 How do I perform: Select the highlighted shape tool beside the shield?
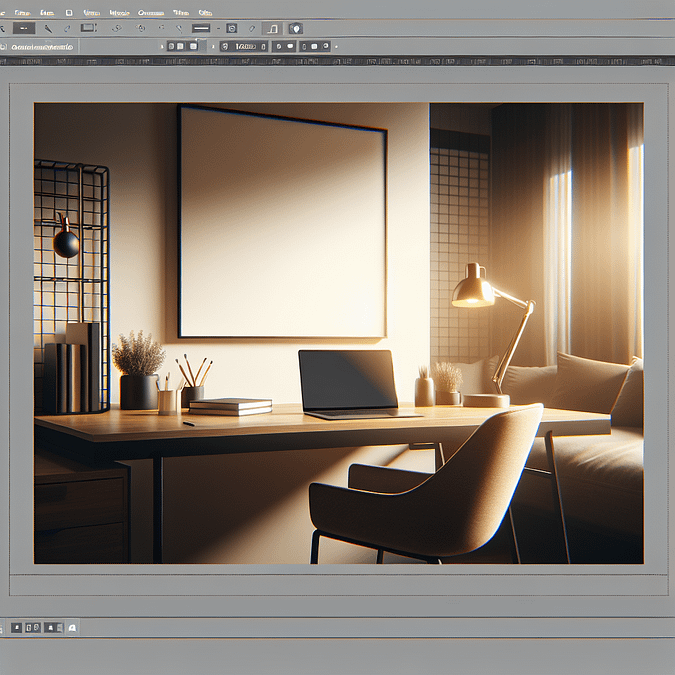pos(272,29)
